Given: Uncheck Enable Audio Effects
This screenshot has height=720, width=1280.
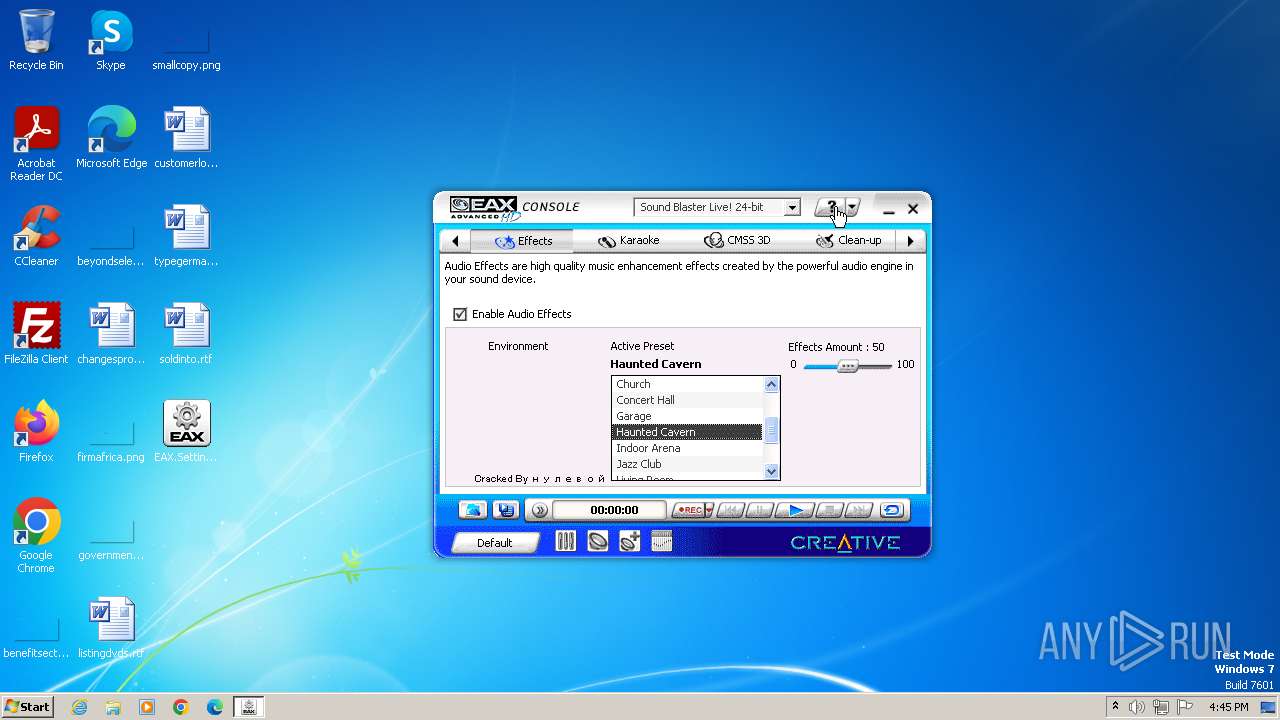Looking at the screenshot, I should pos(460,314).
